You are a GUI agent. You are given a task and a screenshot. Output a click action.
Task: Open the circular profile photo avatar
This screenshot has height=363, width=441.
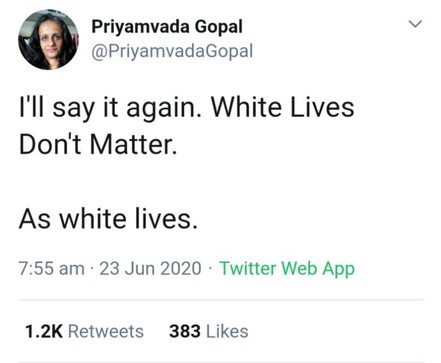[x=48, y=40]
